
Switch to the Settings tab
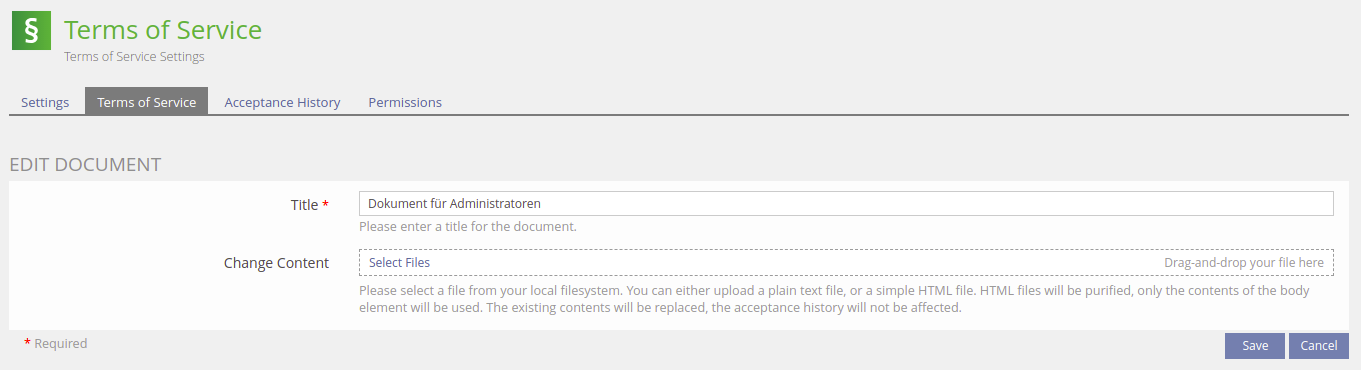[45, 102]
